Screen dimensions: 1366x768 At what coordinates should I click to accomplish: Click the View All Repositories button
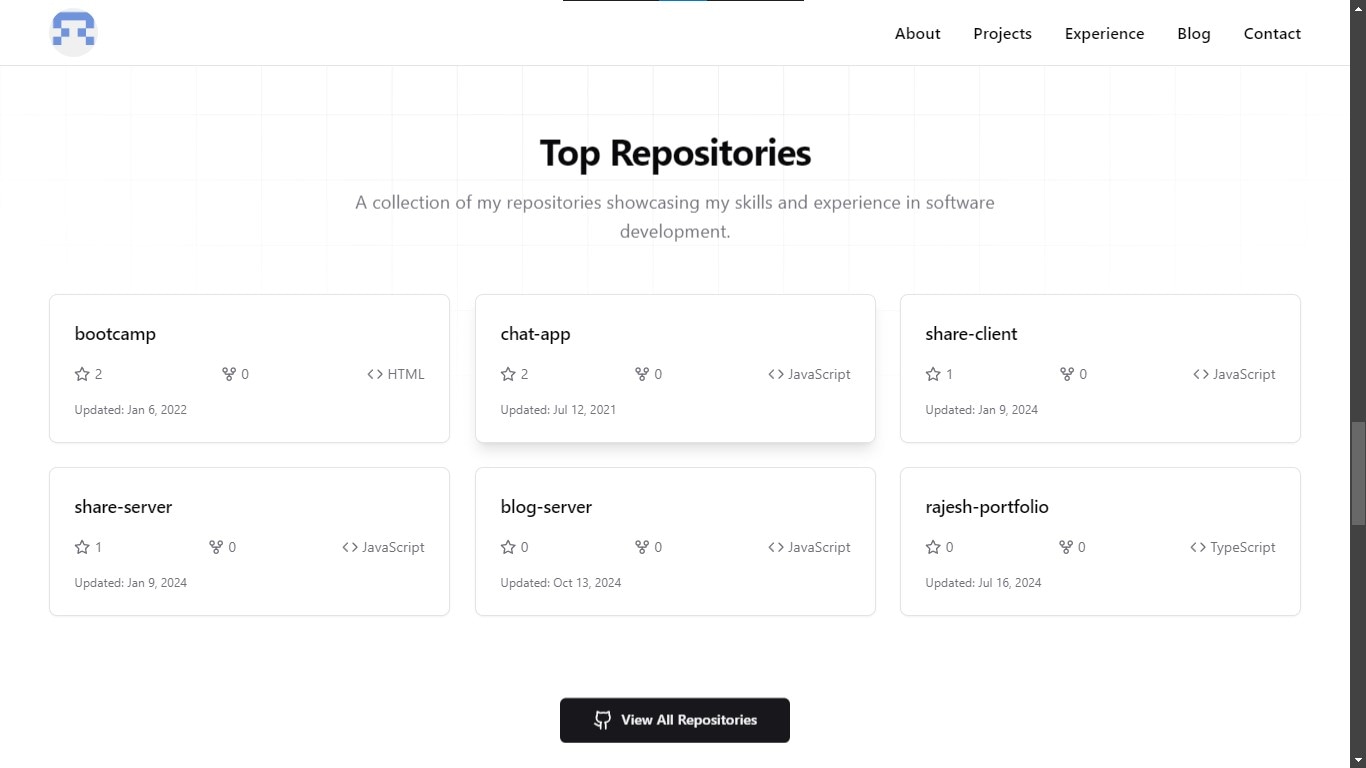[x=675, y=720]
